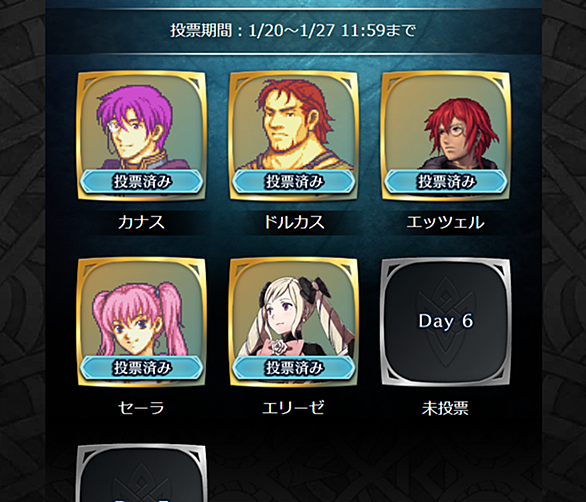This screenshot has height=502, width=586.
Task: Open the partially visible bottom empty slot
Action: click(142, 473)
